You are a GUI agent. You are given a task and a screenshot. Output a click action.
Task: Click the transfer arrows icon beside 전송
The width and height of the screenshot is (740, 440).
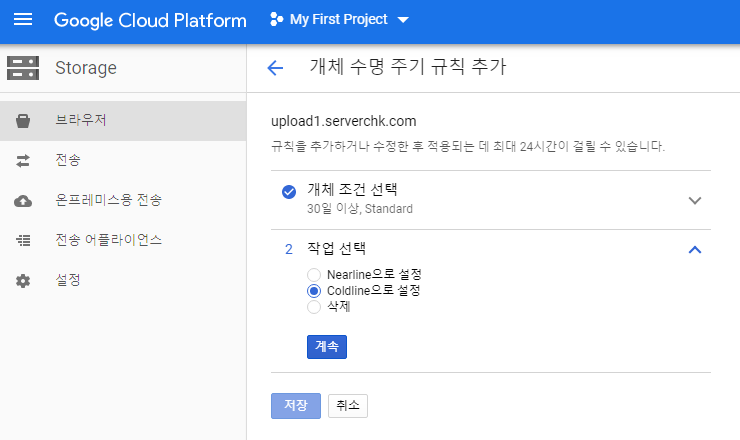coord(23,161)
